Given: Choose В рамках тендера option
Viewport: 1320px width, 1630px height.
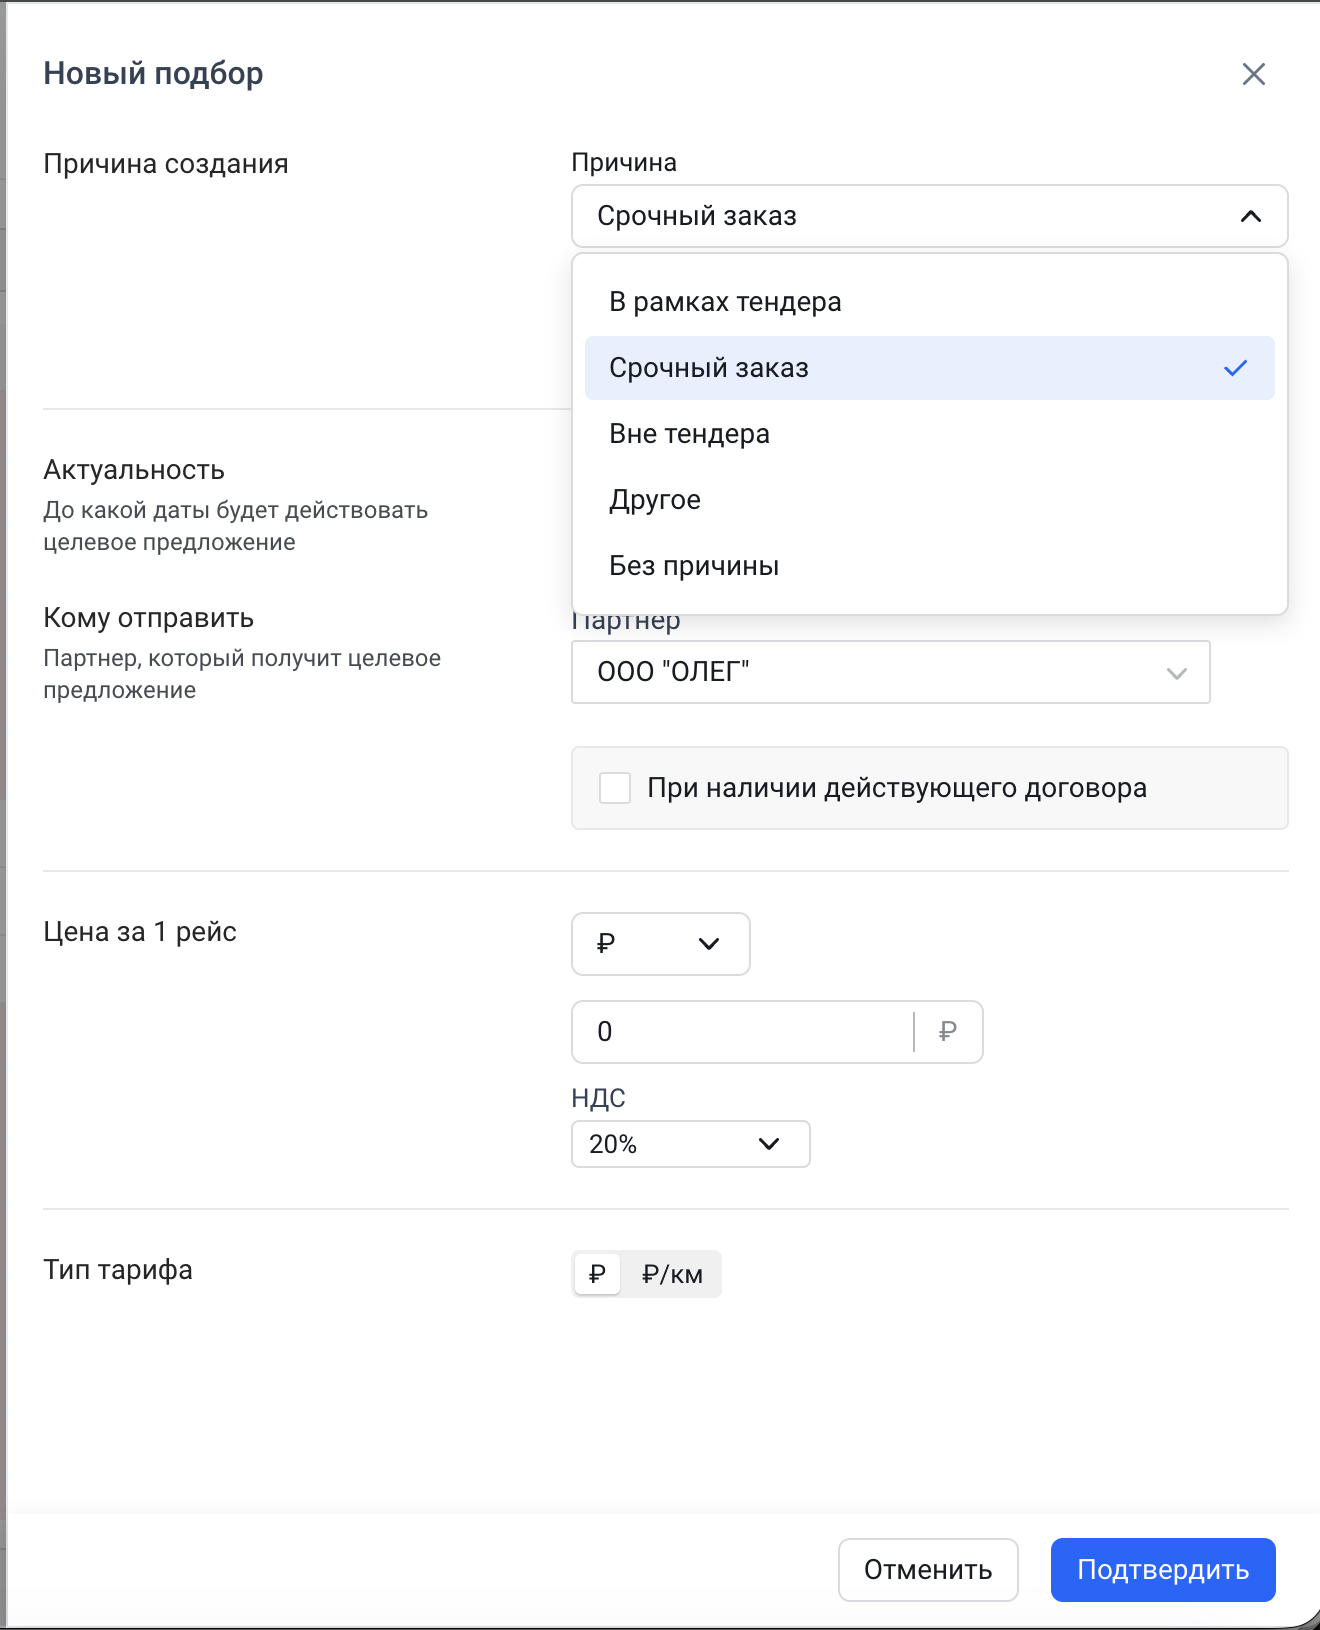Looking at the screenshot, I should (725, 302).
